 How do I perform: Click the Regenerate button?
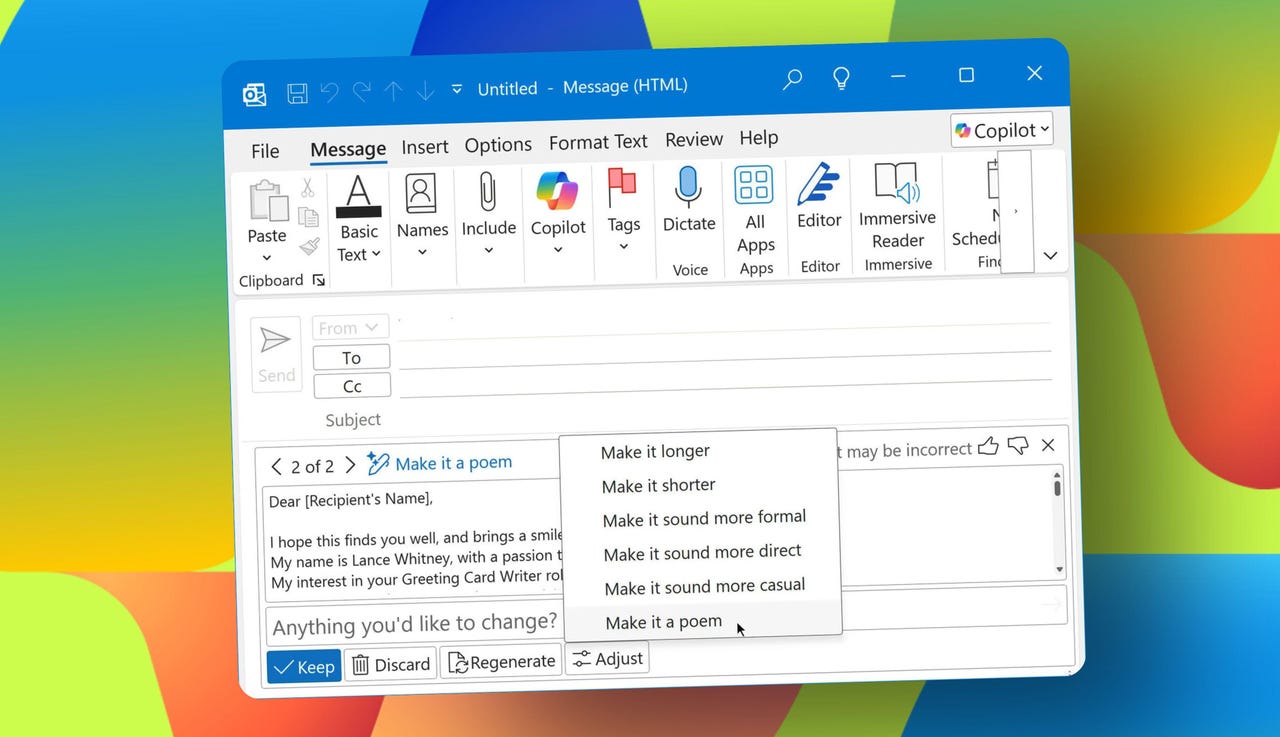pos(500,661)
